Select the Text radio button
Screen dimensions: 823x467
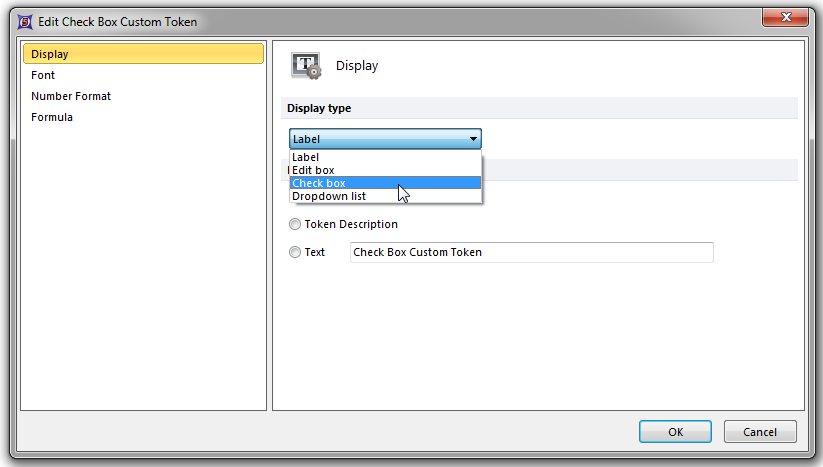(x=295, y=253)
